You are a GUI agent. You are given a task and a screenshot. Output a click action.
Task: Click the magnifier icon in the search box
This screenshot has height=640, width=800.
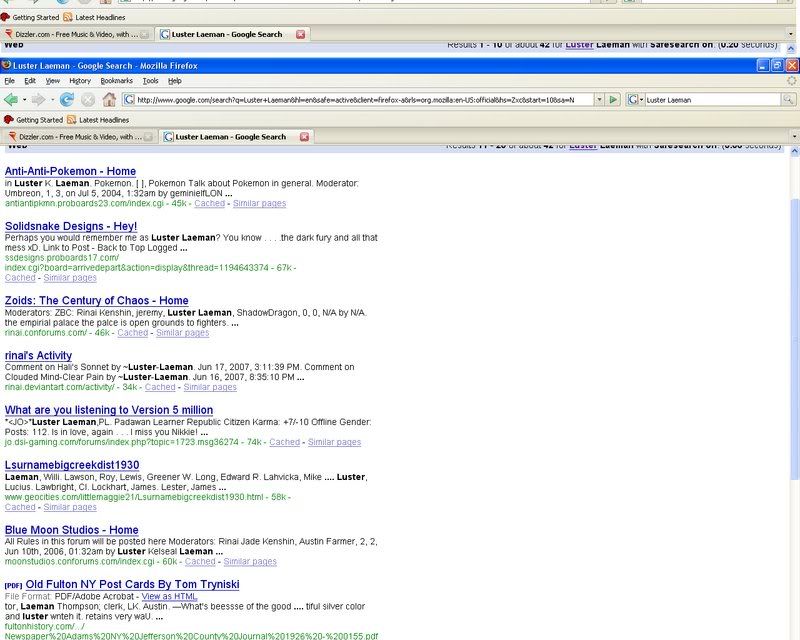[788, 100]
